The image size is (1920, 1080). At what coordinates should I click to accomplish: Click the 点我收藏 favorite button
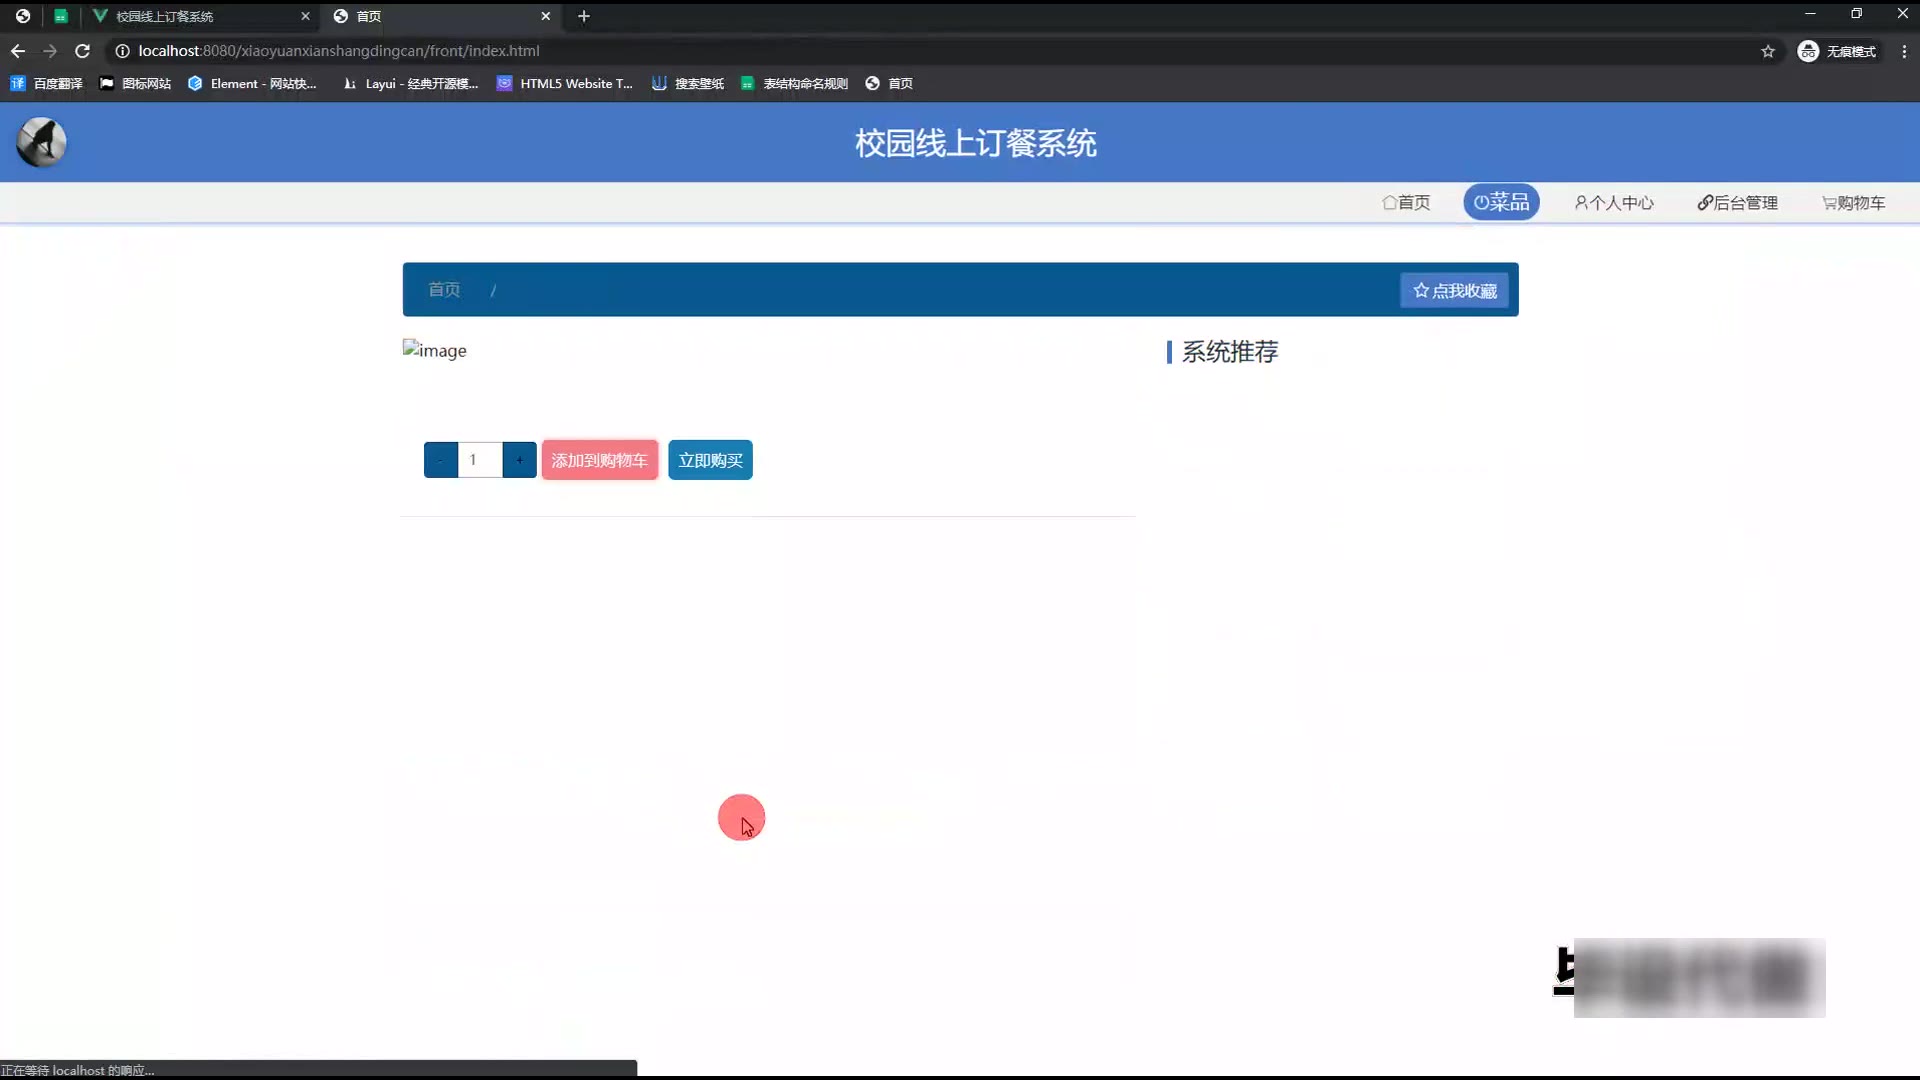[1454, 290]
